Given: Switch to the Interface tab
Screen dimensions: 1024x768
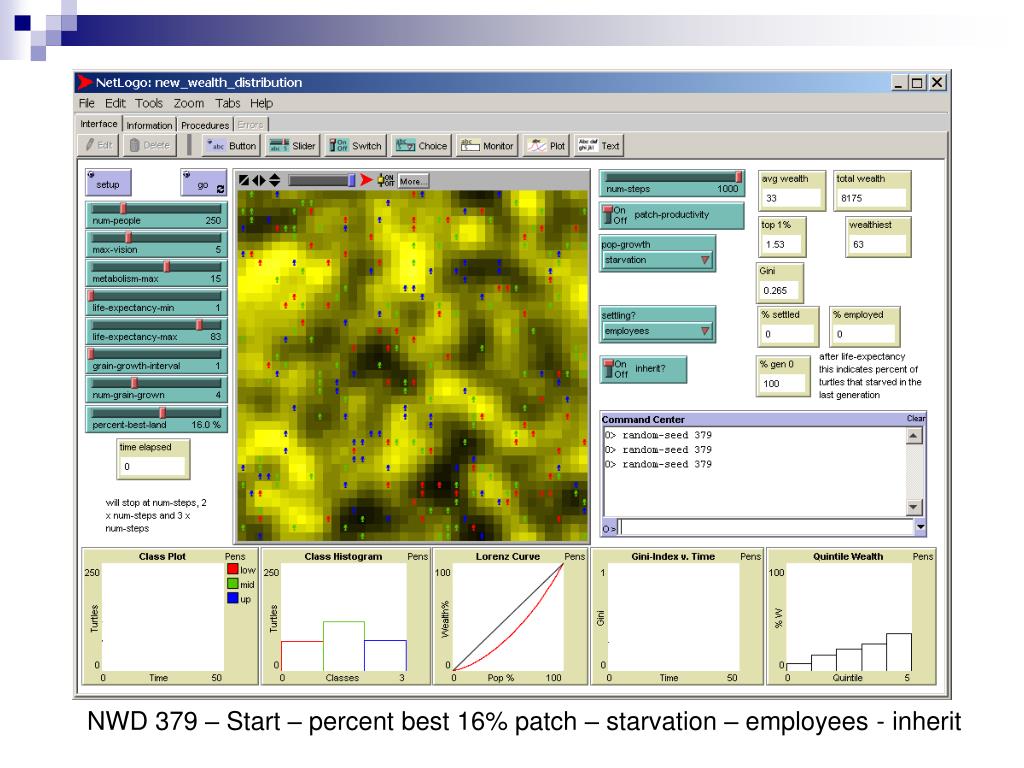Looking at the screenshot, I should click(x=99, y=124).
